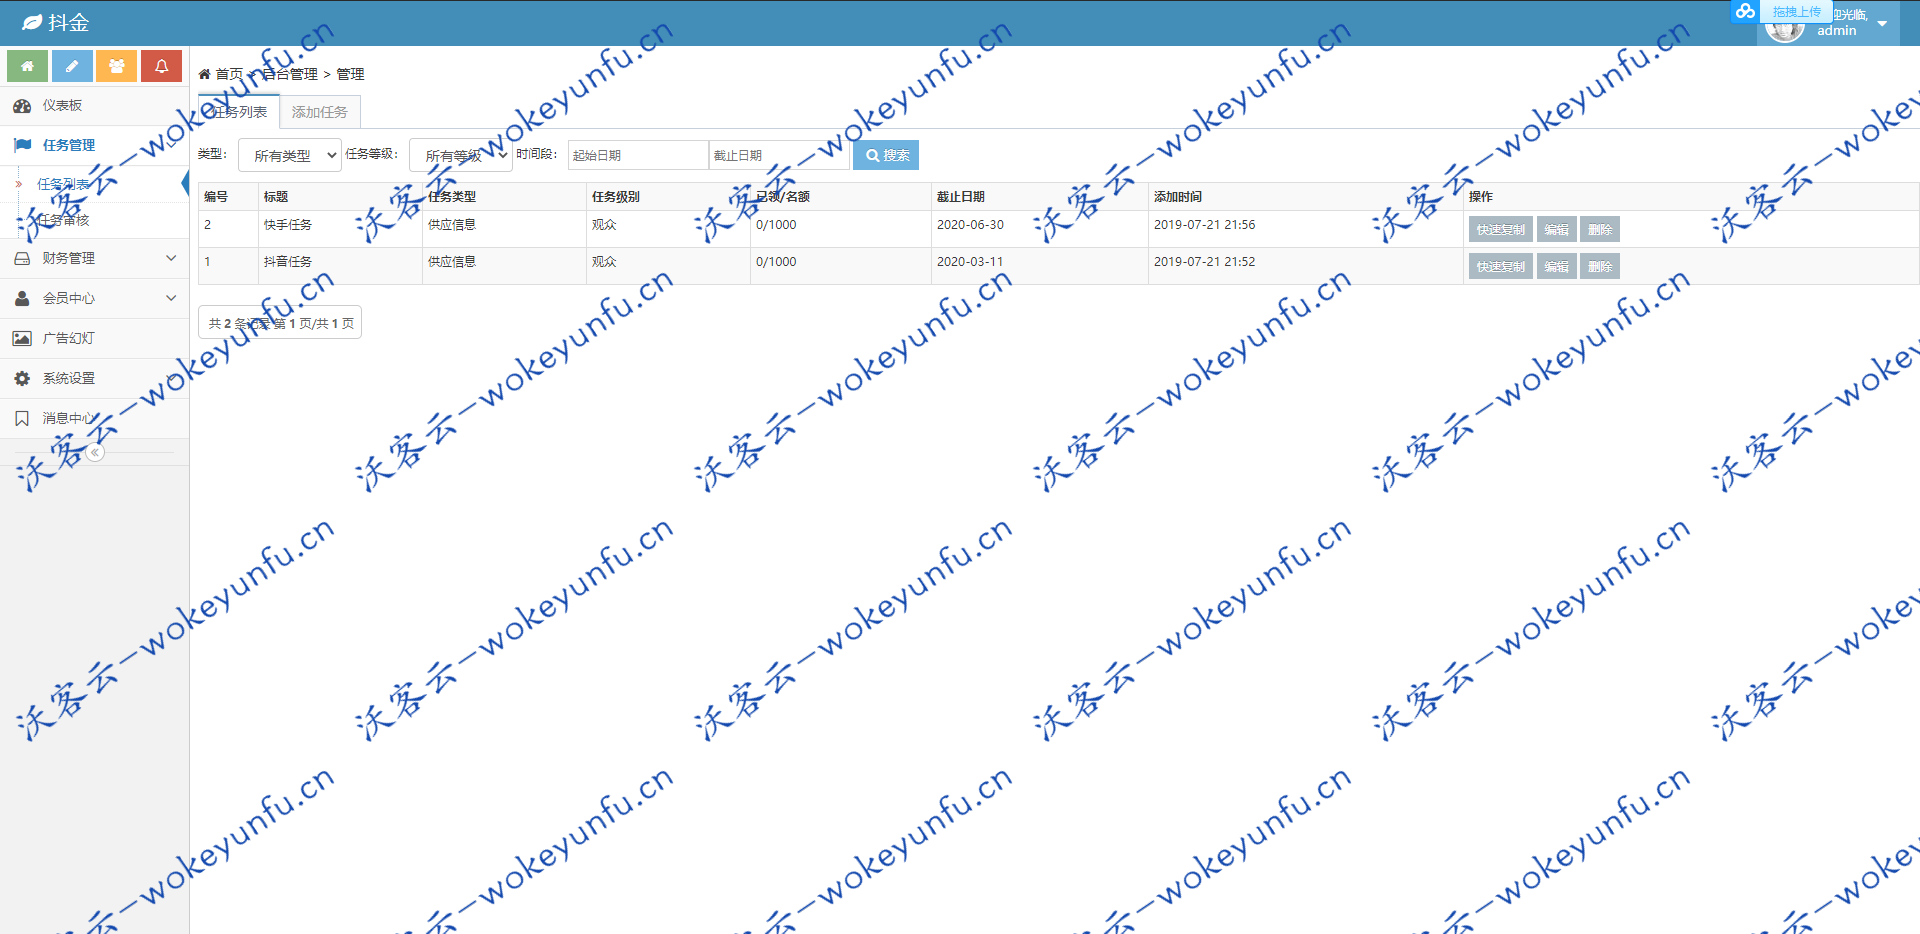Click the green home shortcut button
The height and width of the screenshot is (934, 1920).
[x=27, y=66]
